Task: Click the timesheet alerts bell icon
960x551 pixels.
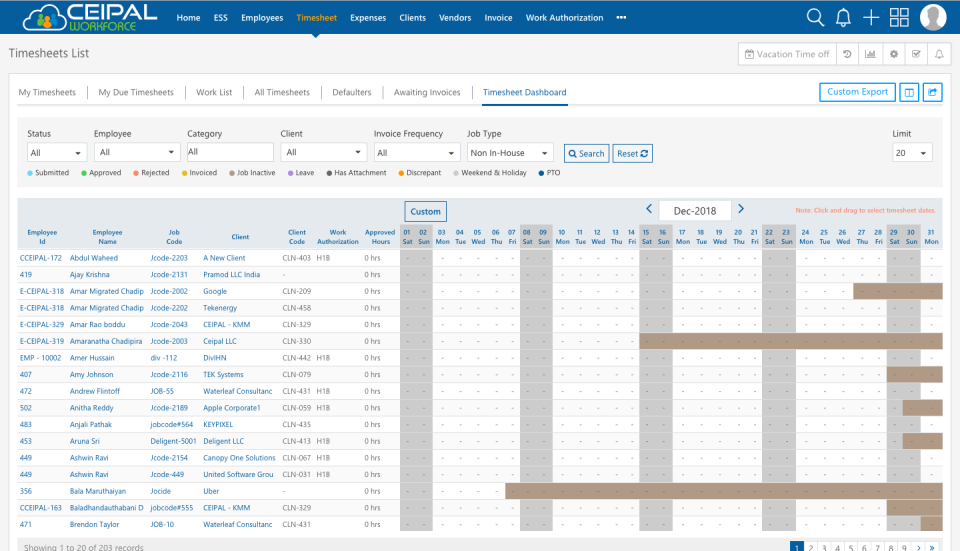Action: pos(939,54)
